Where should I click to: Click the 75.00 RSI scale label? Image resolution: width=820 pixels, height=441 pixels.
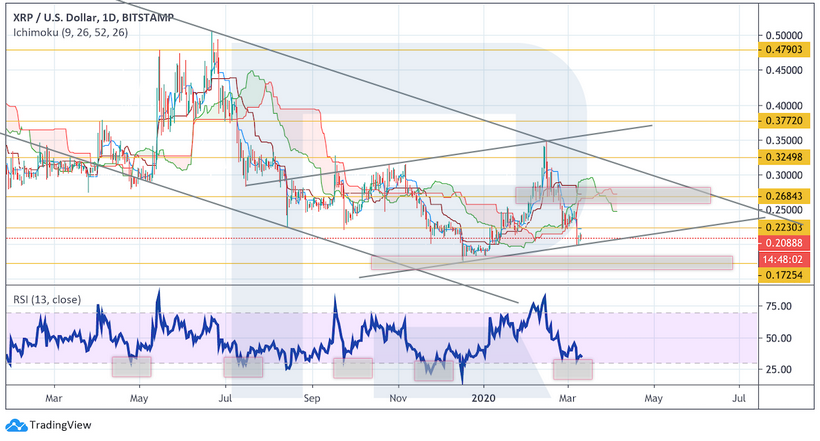[776, 308]
